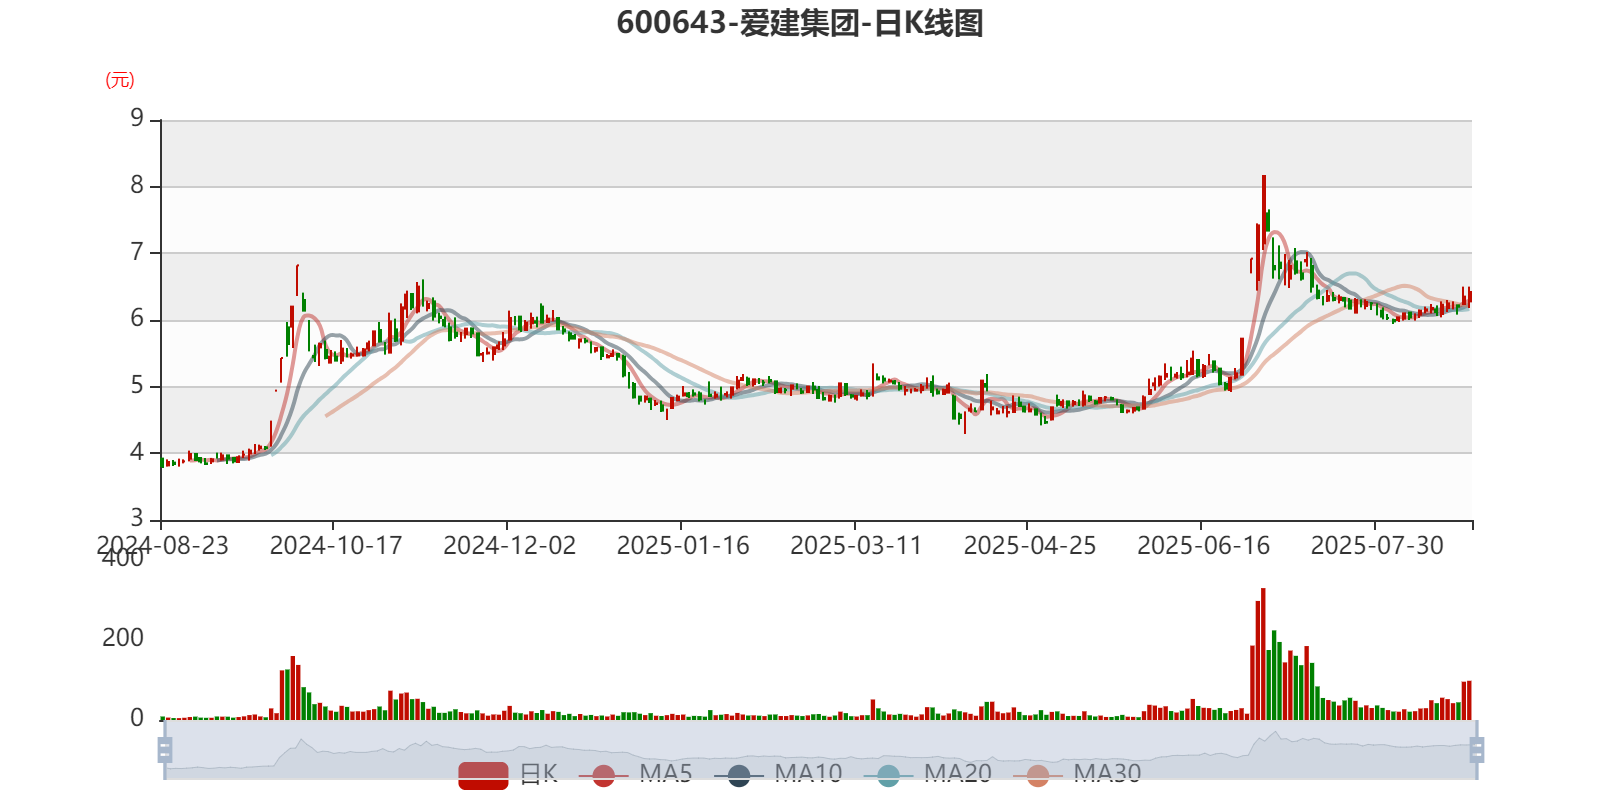The image size is (1600, 800).
Task: Click the (元) unit label
Action: click(x=120, y=80)
